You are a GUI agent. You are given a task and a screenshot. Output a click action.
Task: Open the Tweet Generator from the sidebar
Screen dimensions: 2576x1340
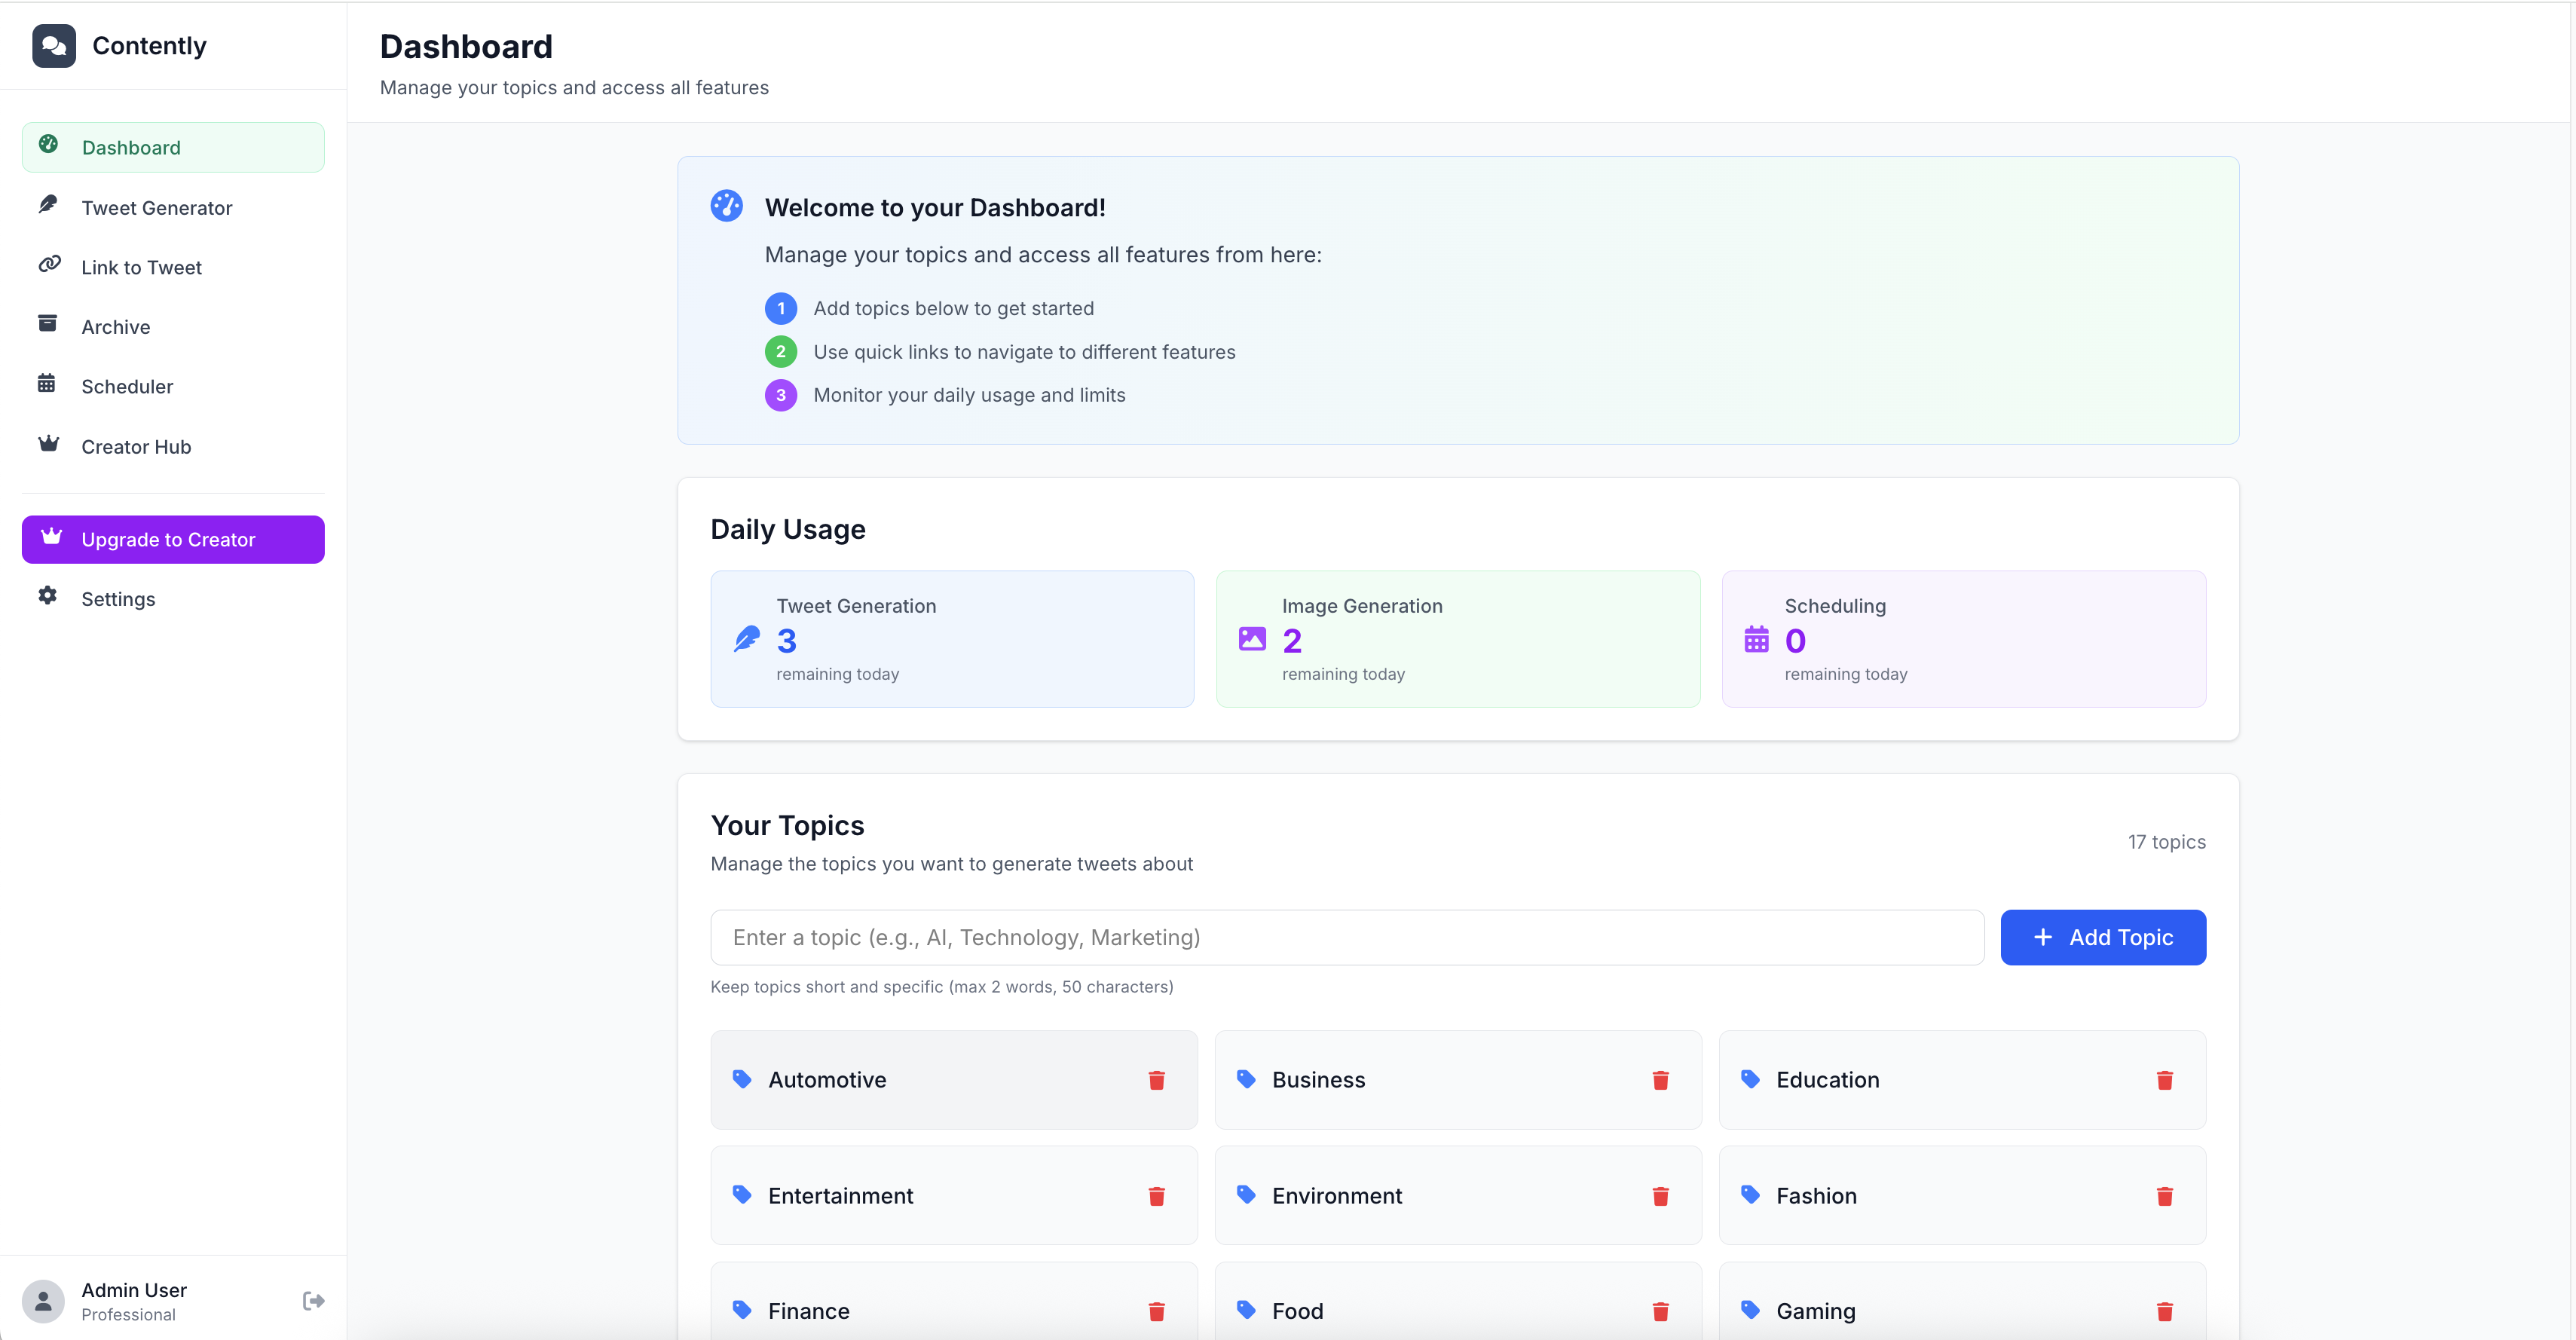(x=157, y=207)
